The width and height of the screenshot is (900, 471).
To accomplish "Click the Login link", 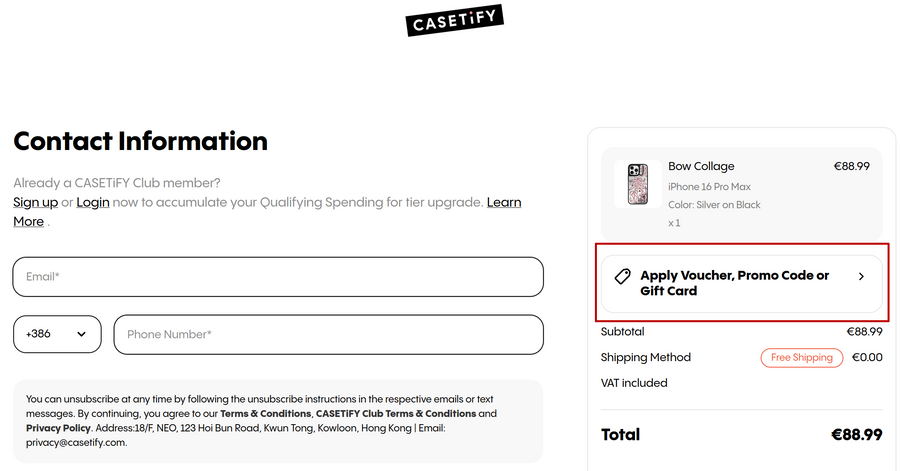I will [93, 202].
